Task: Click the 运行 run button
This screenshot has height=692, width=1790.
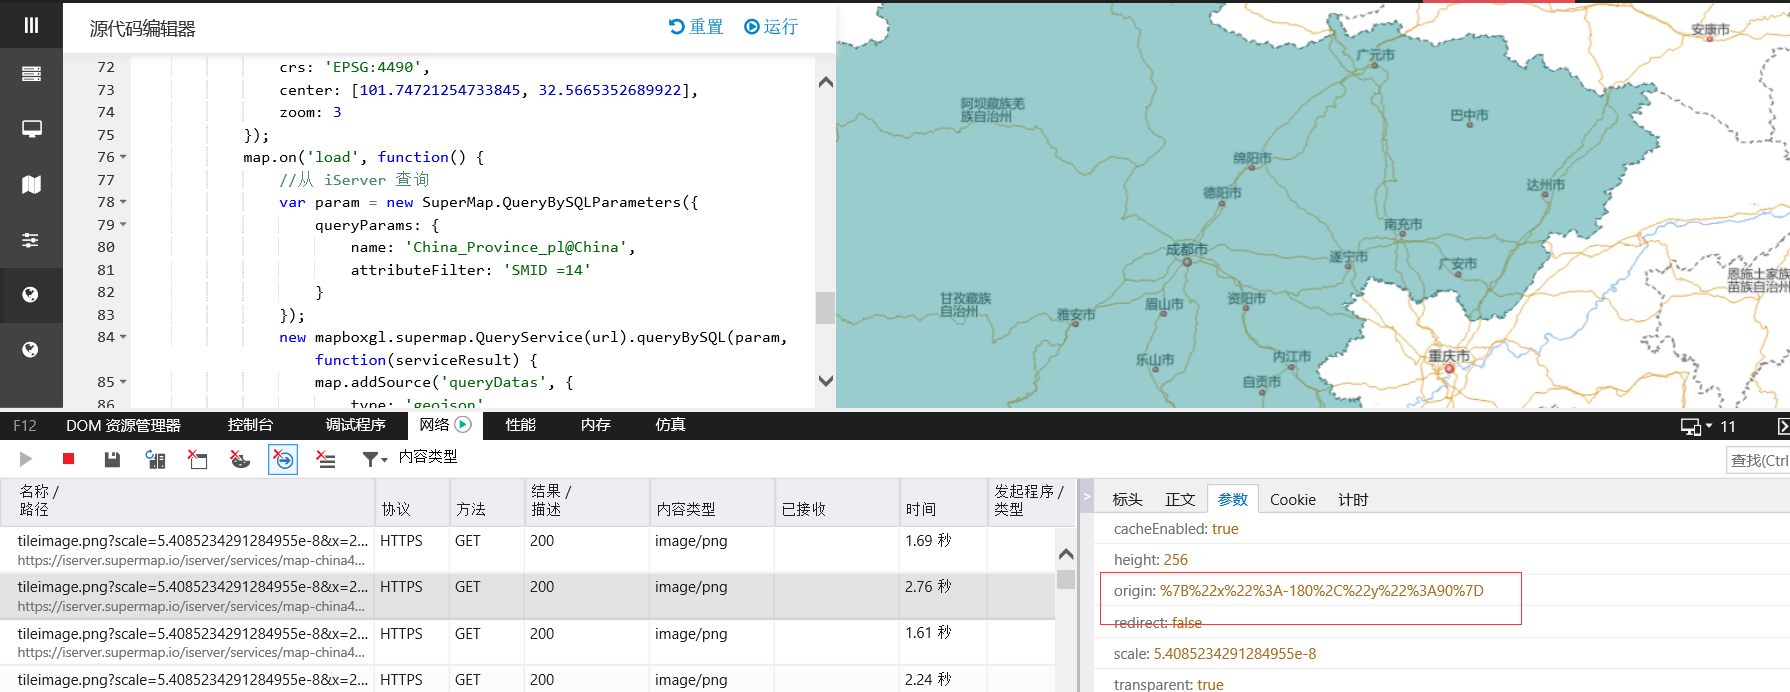Action: 771,27
